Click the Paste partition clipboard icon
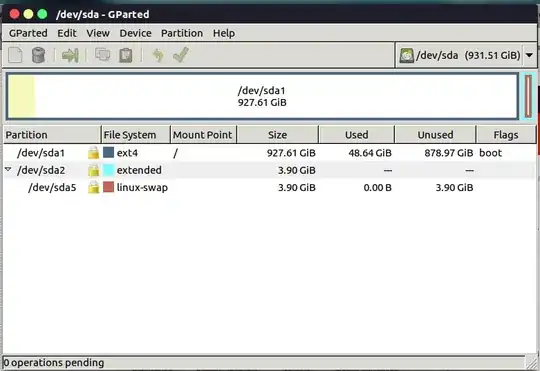 click(x=126, y=55)
